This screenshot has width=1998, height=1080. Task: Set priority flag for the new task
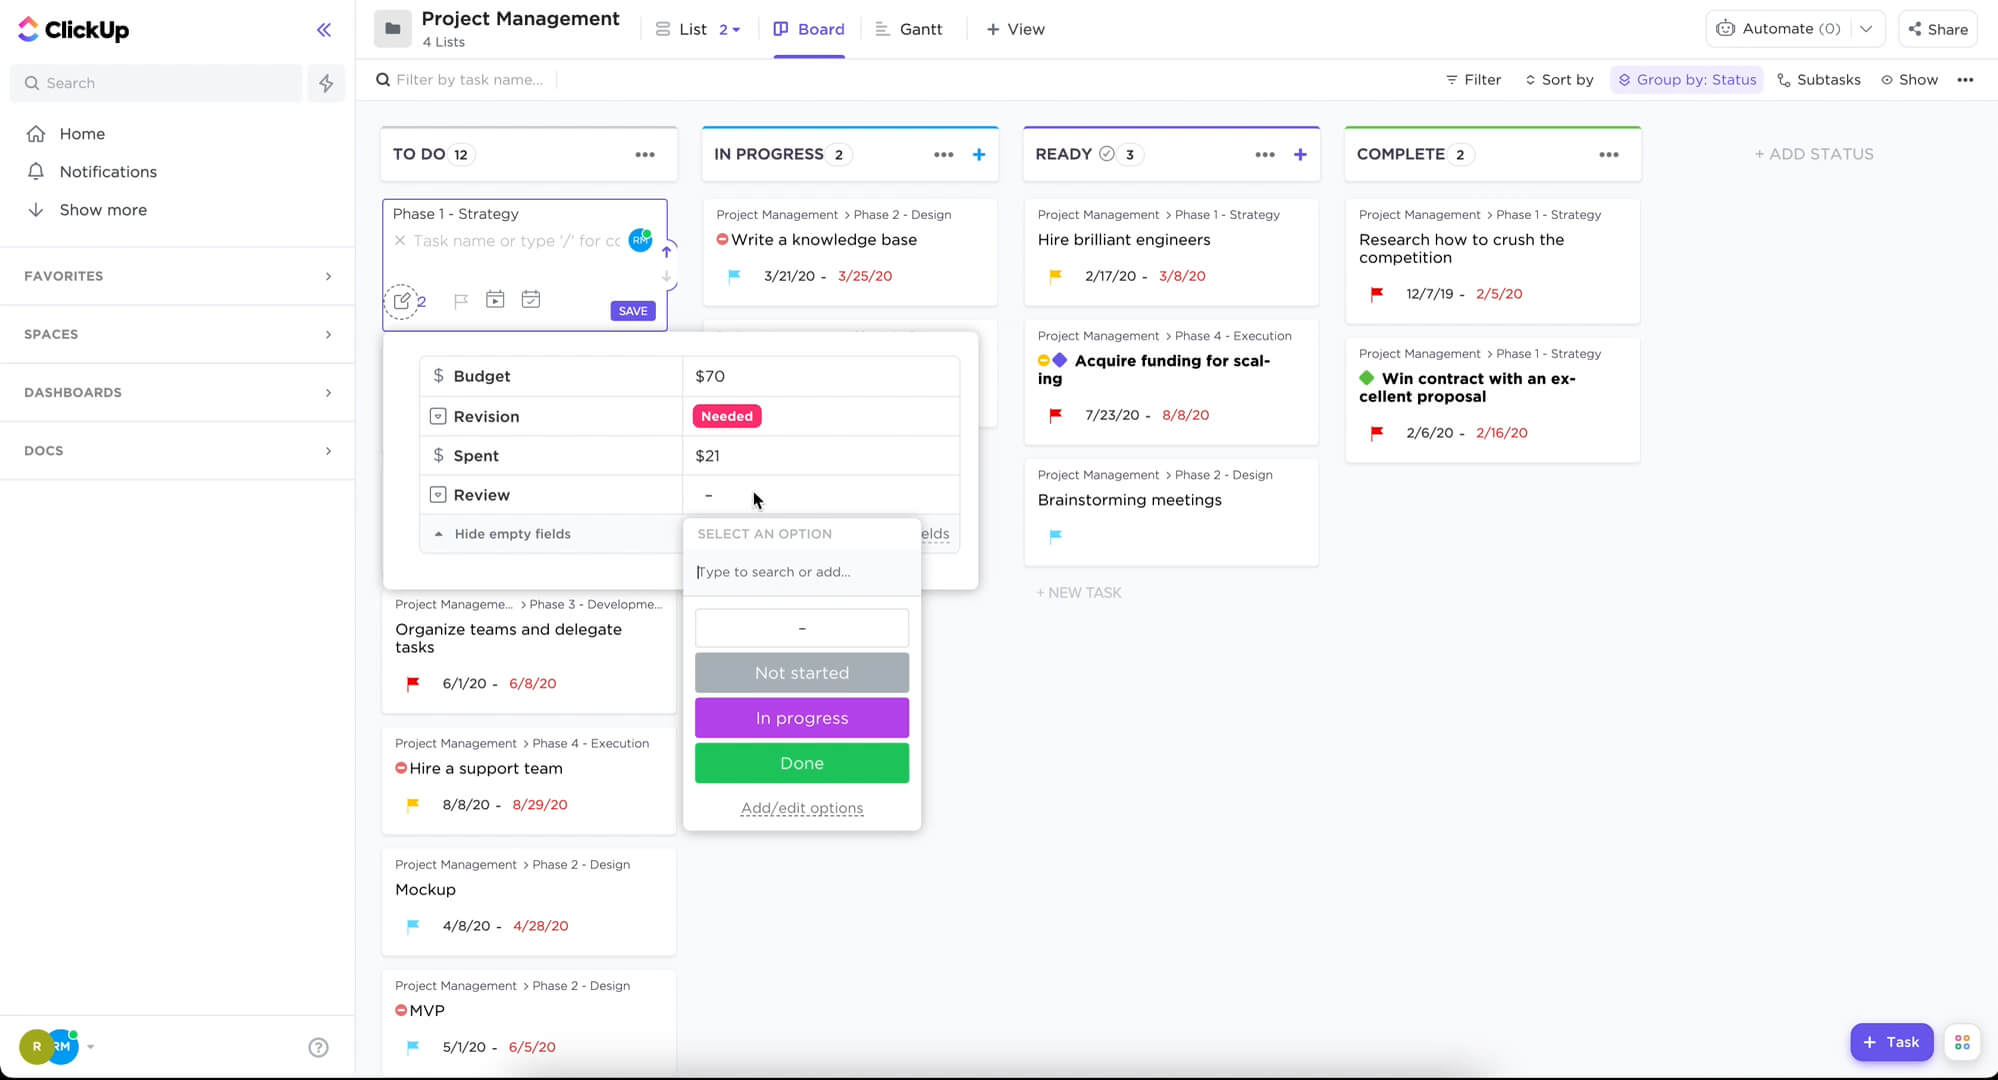pos(461,299)
